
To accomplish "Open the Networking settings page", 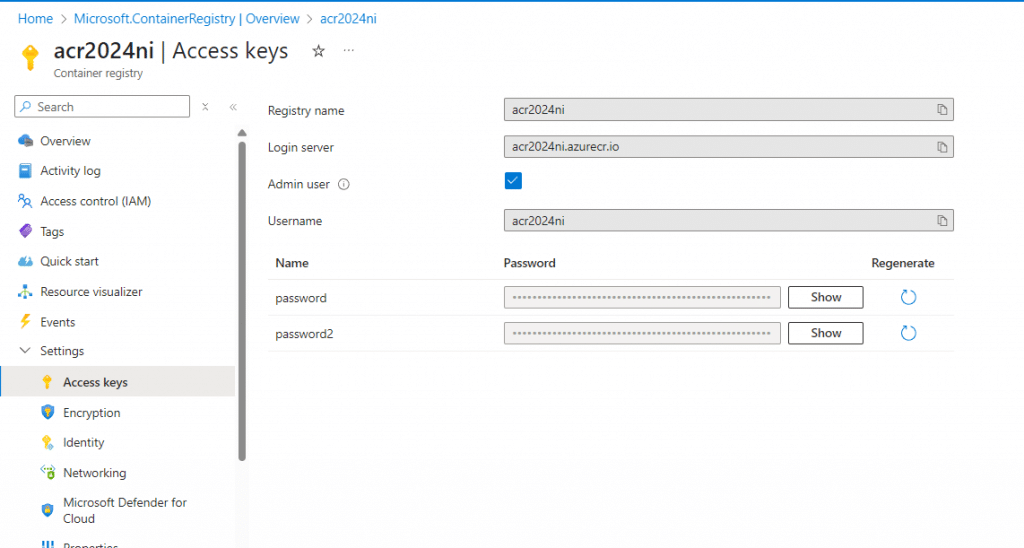I will [94, 473].
